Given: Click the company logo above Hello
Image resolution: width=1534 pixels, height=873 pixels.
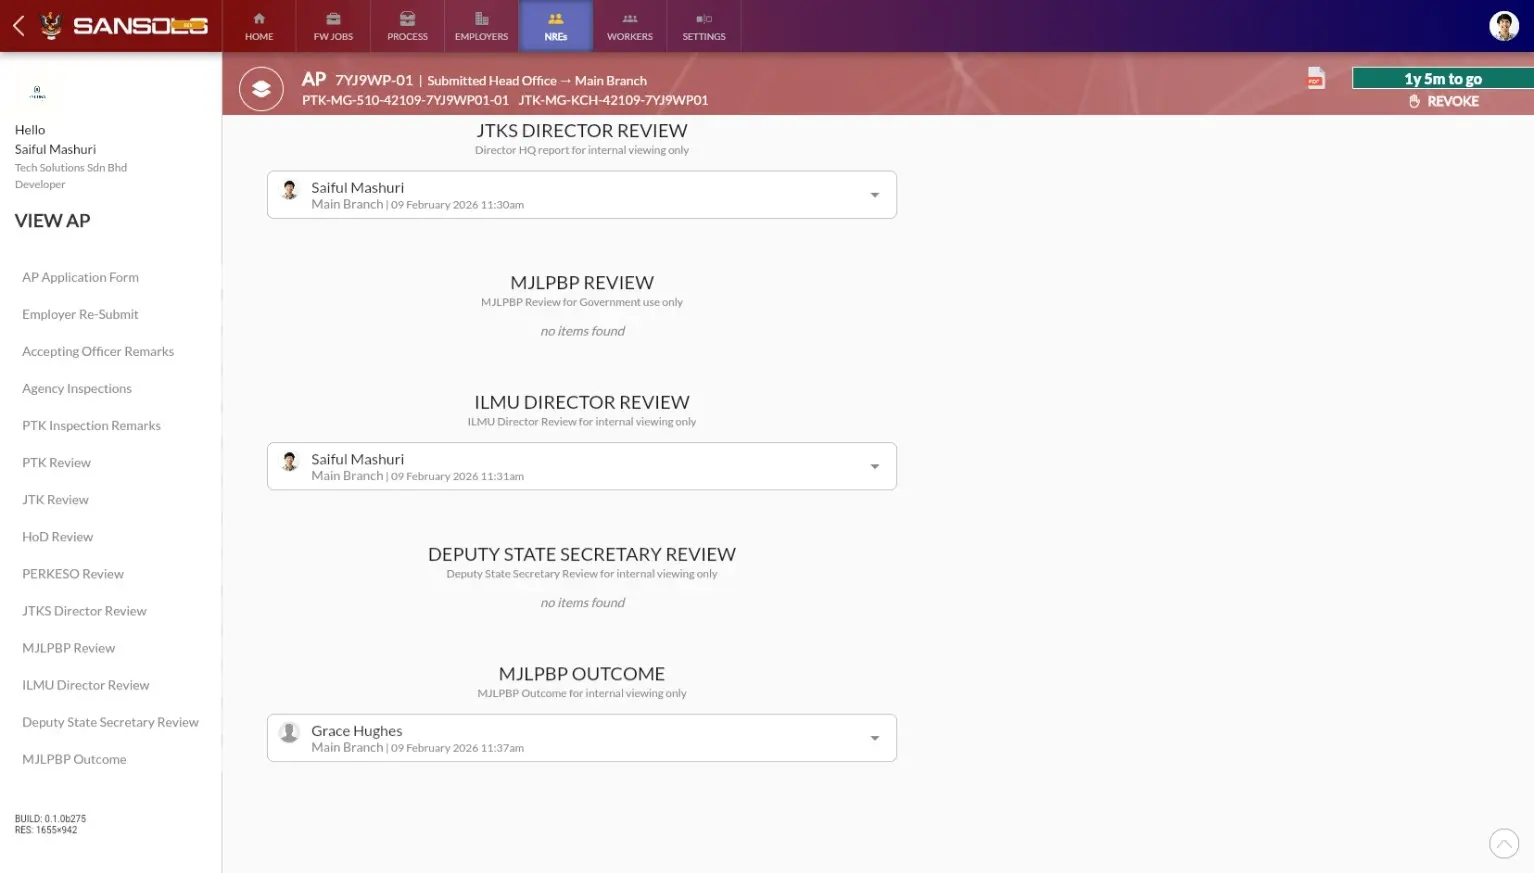Looking at the screenshot, I should (38, 92).
